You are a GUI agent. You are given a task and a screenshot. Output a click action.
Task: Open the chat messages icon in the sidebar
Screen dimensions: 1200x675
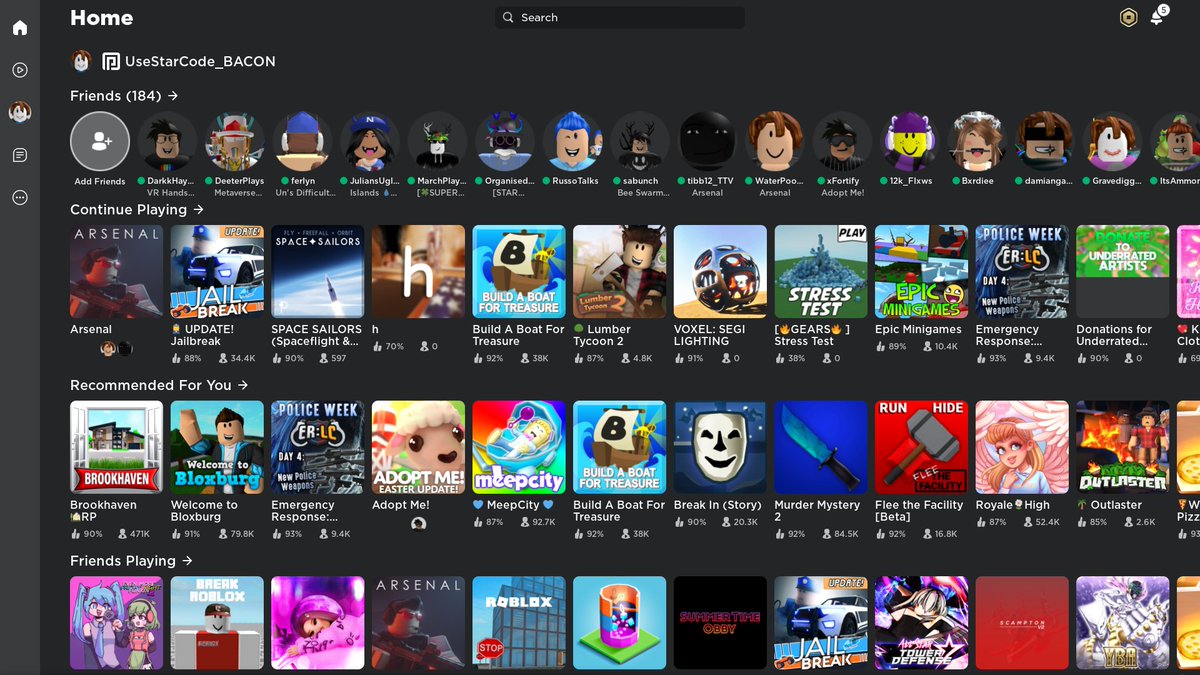pos(20,155)
